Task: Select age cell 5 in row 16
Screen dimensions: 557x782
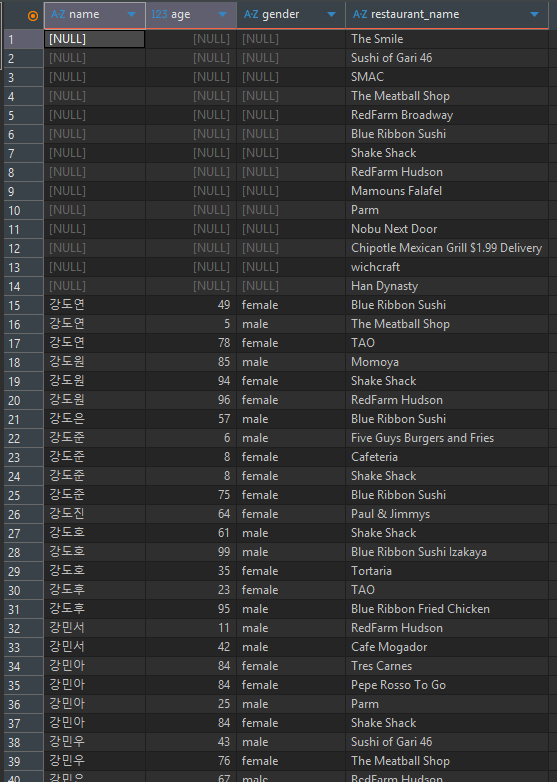Action: (191, 324)
